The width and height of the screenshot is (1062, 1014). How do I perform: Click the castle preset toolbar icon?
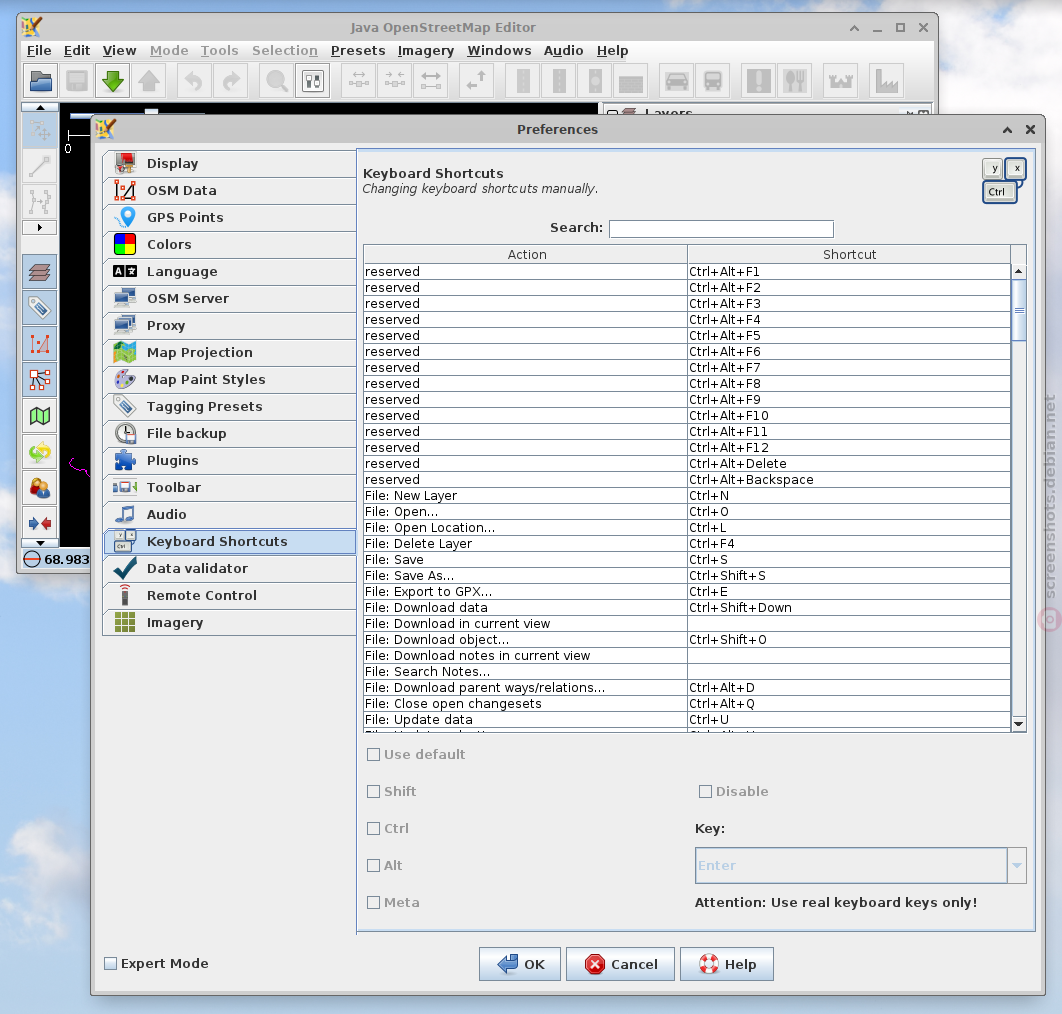coord(841,81)
